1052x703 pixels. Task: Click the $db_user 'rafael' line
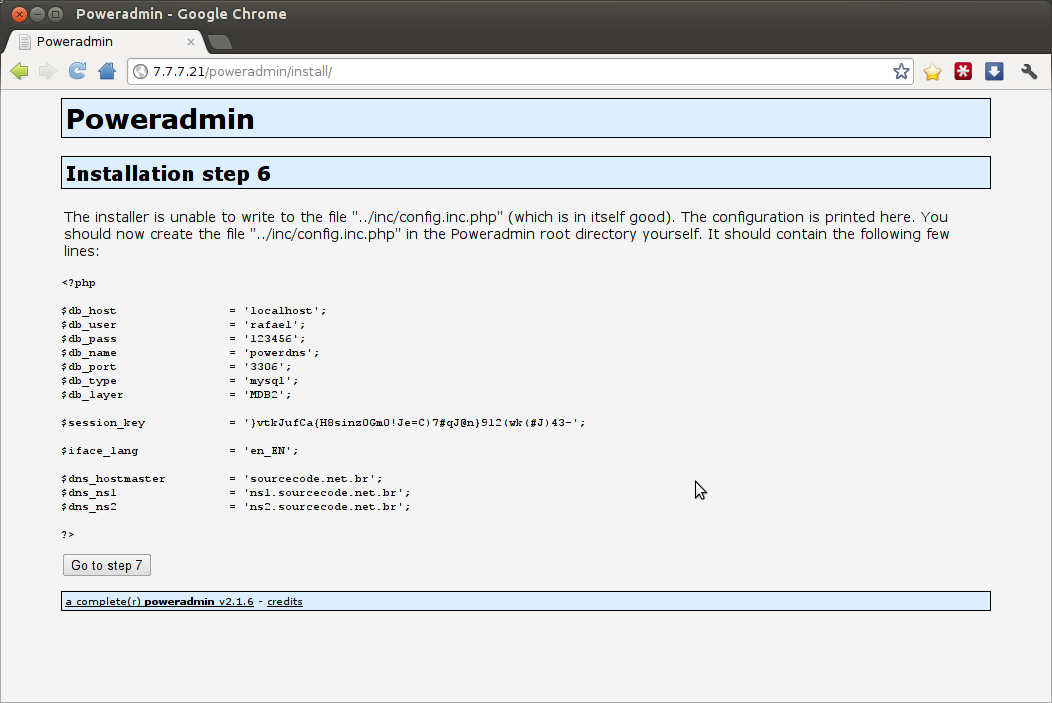click(183, 325)
